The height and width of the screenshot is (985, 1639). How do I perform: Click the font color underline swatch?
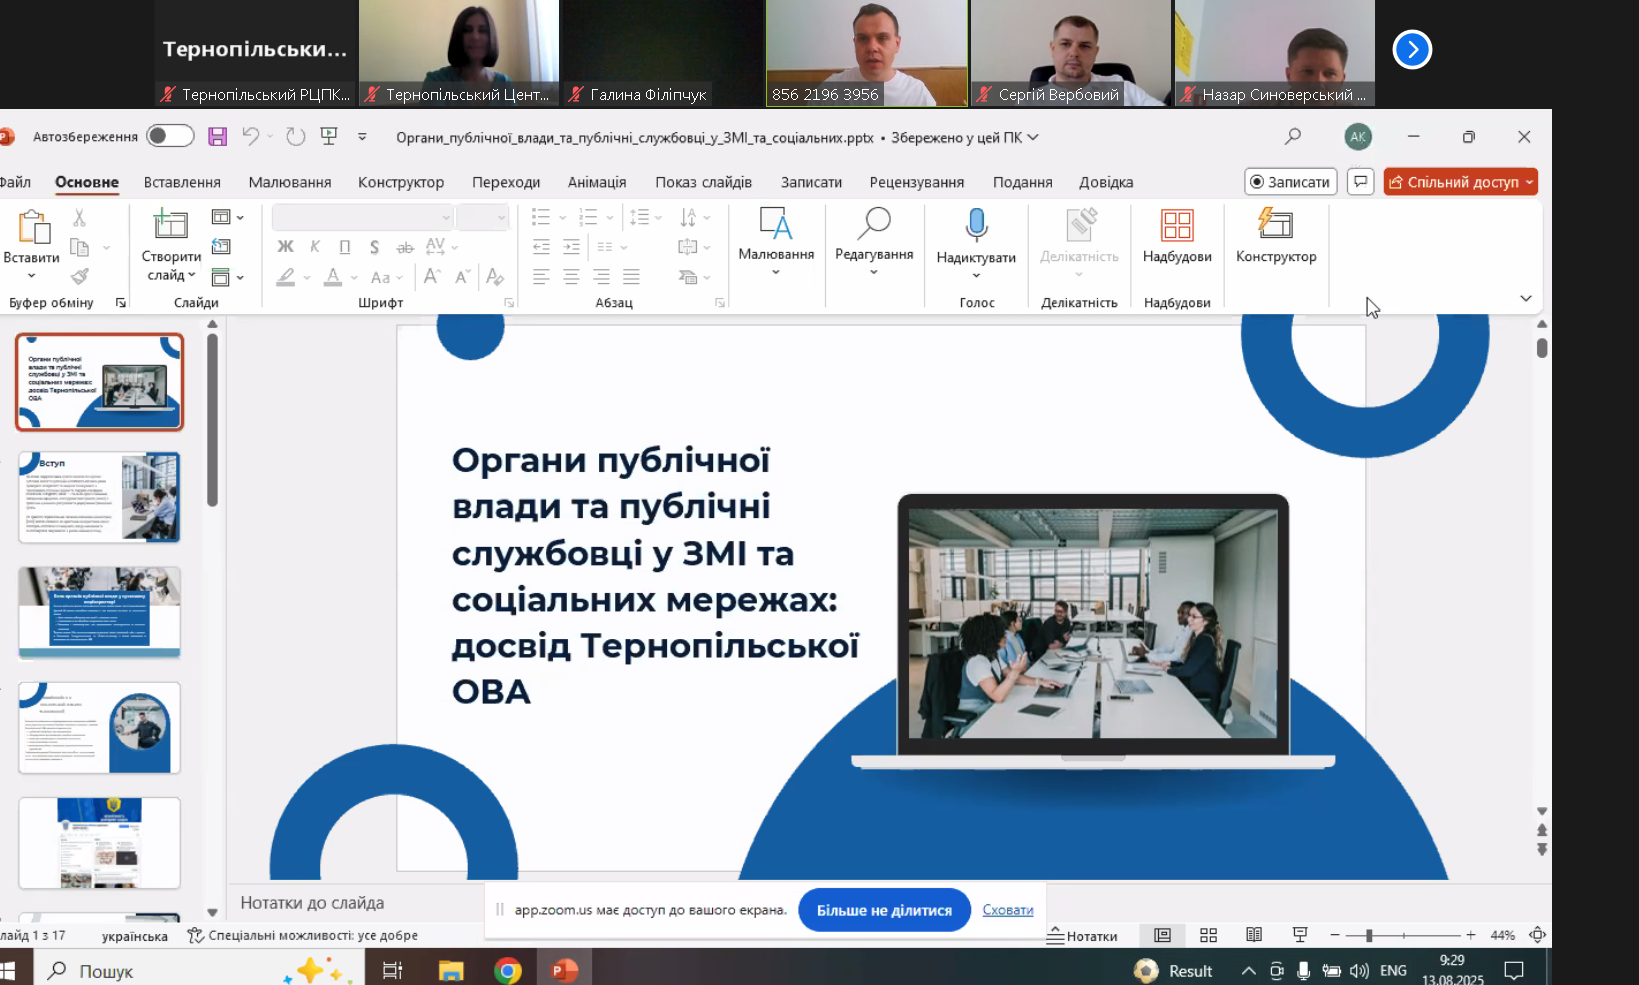(333, 277)
